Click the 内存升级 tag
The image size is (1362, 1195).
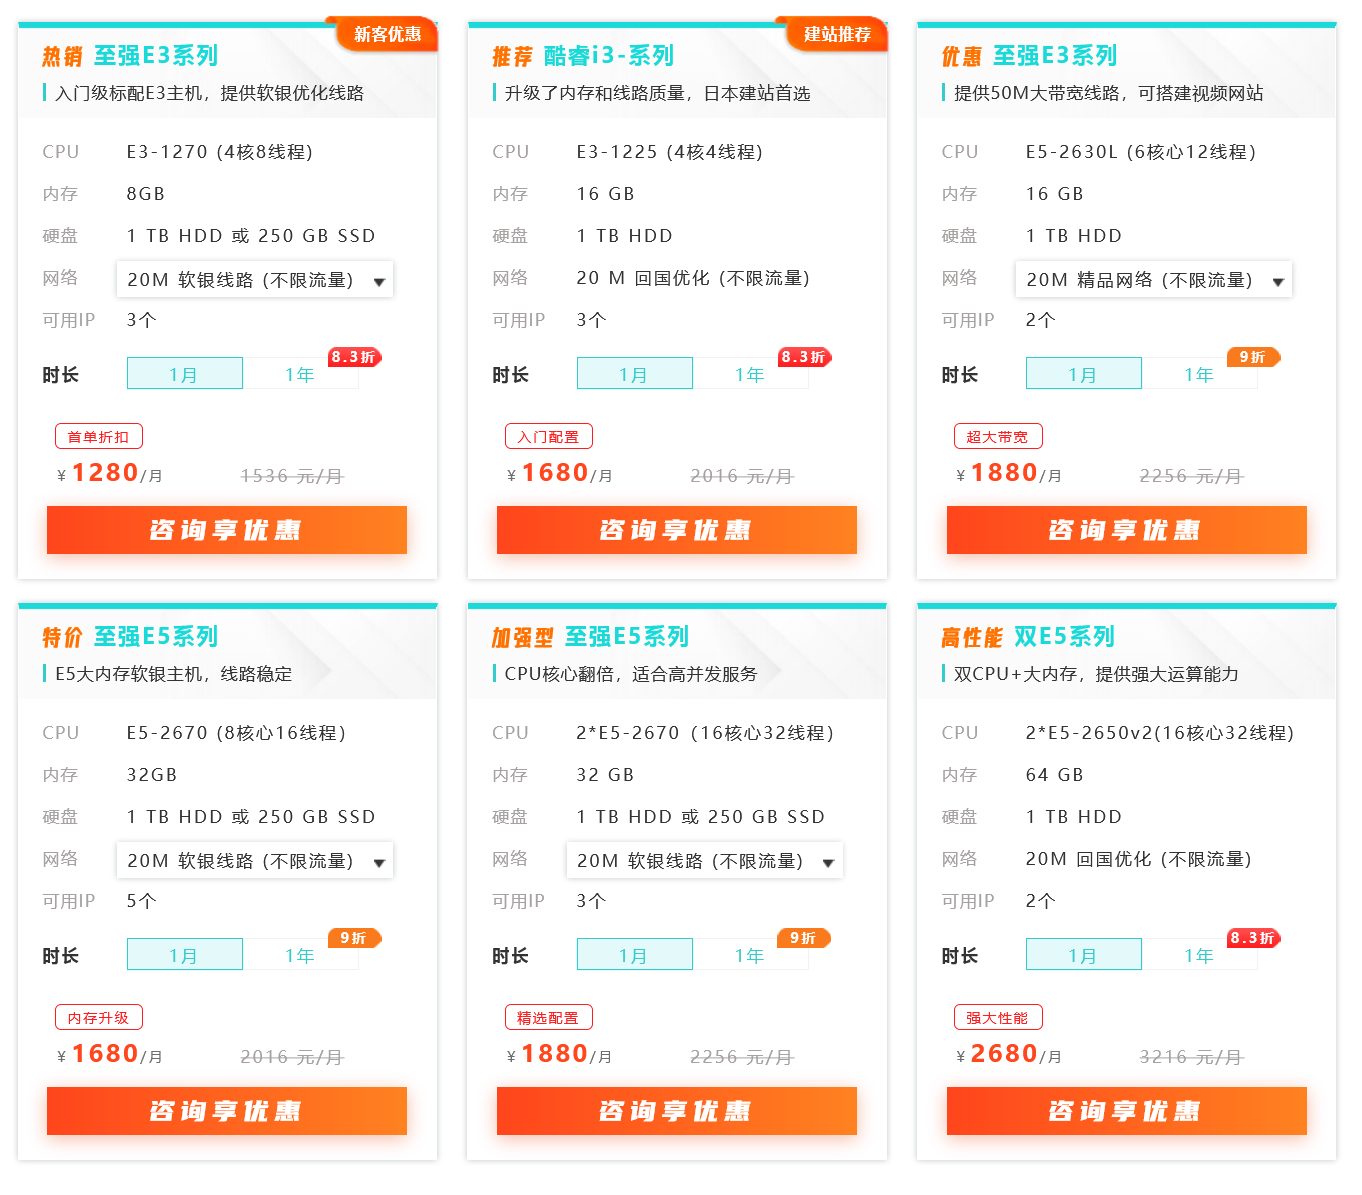tap(98, 1018)
